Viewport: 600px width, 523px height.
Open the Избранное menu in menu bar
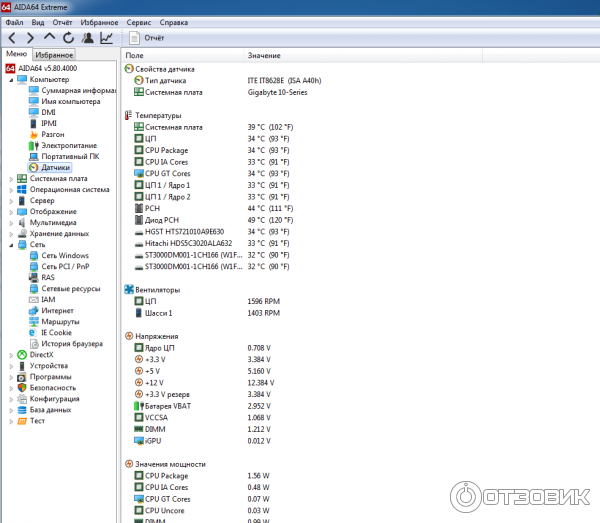(x=99, y=23)
